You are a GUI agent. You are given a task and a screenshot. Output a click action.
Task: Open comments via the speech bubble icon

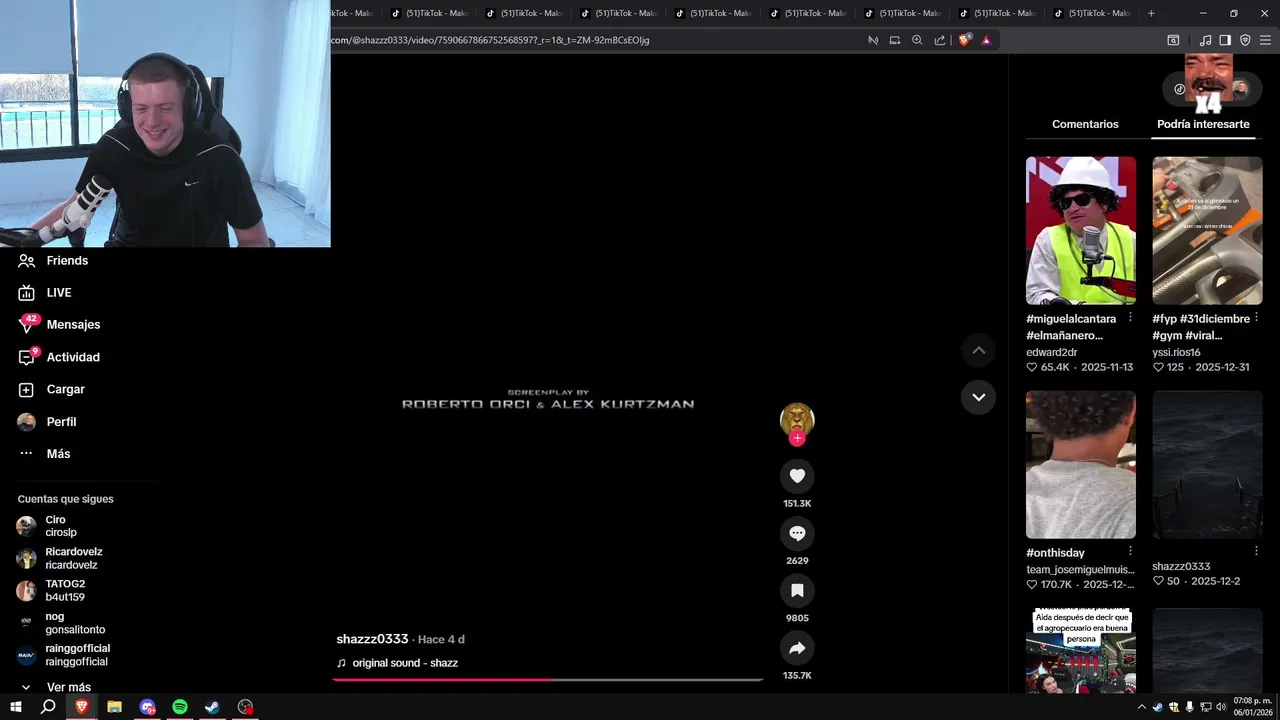click(x=797, y=533)
